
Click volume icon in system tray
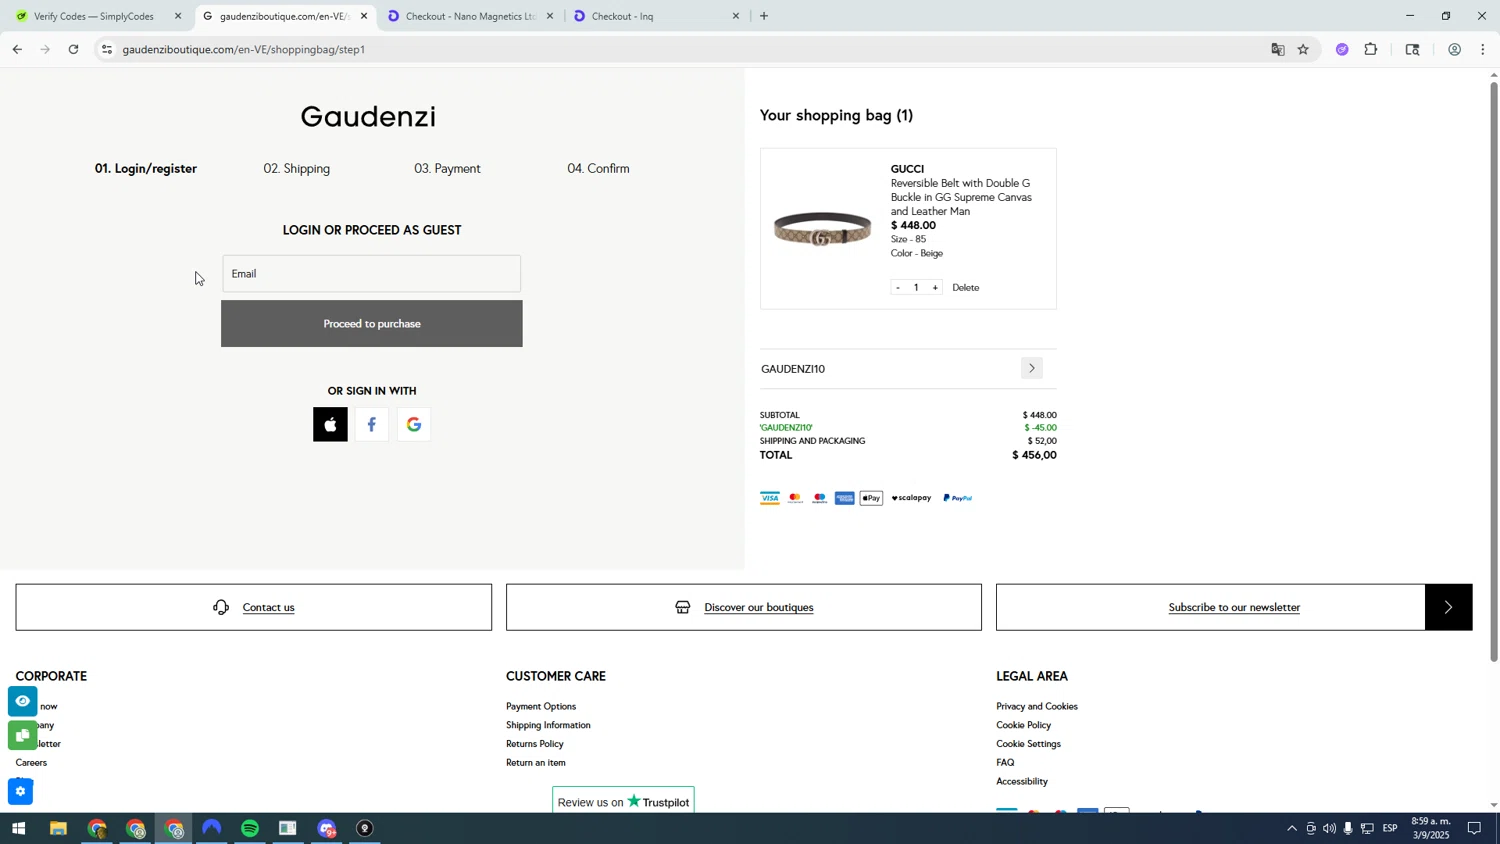(1329, 829)
